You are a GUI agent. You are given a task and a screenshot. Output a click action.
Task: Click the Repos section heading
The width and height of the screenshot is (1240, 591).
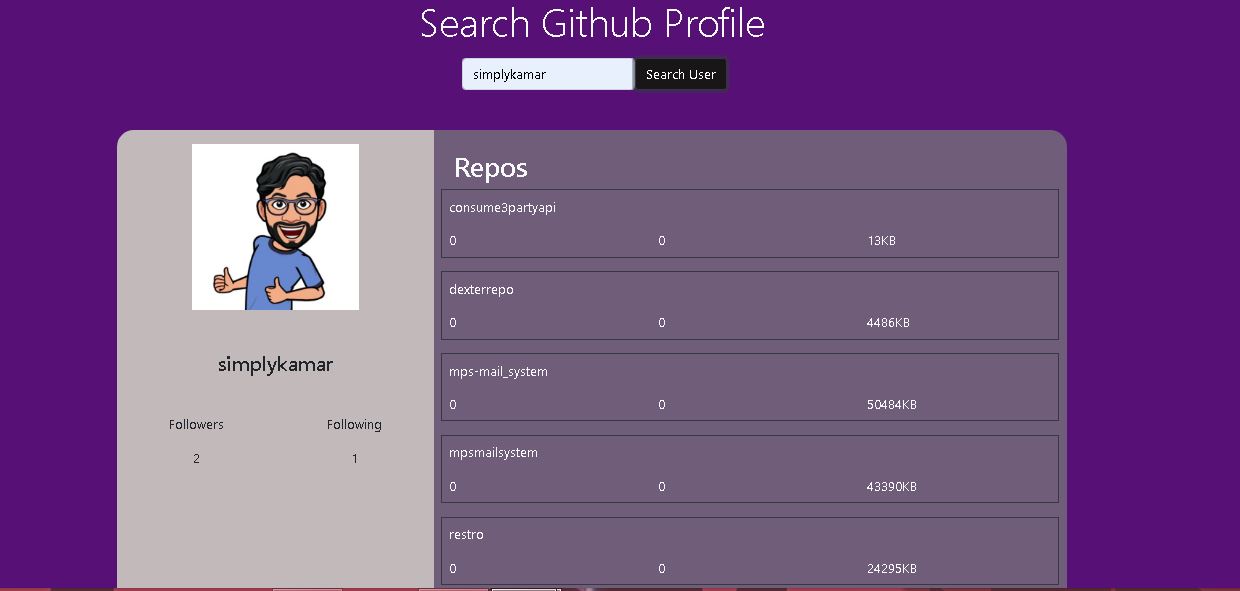pos(490,168)
